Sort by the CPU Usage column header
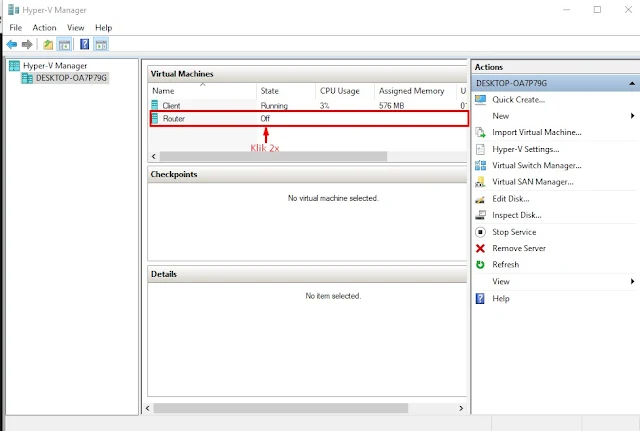This screenshot has width=640, height=431. click(x=344, y=91)
